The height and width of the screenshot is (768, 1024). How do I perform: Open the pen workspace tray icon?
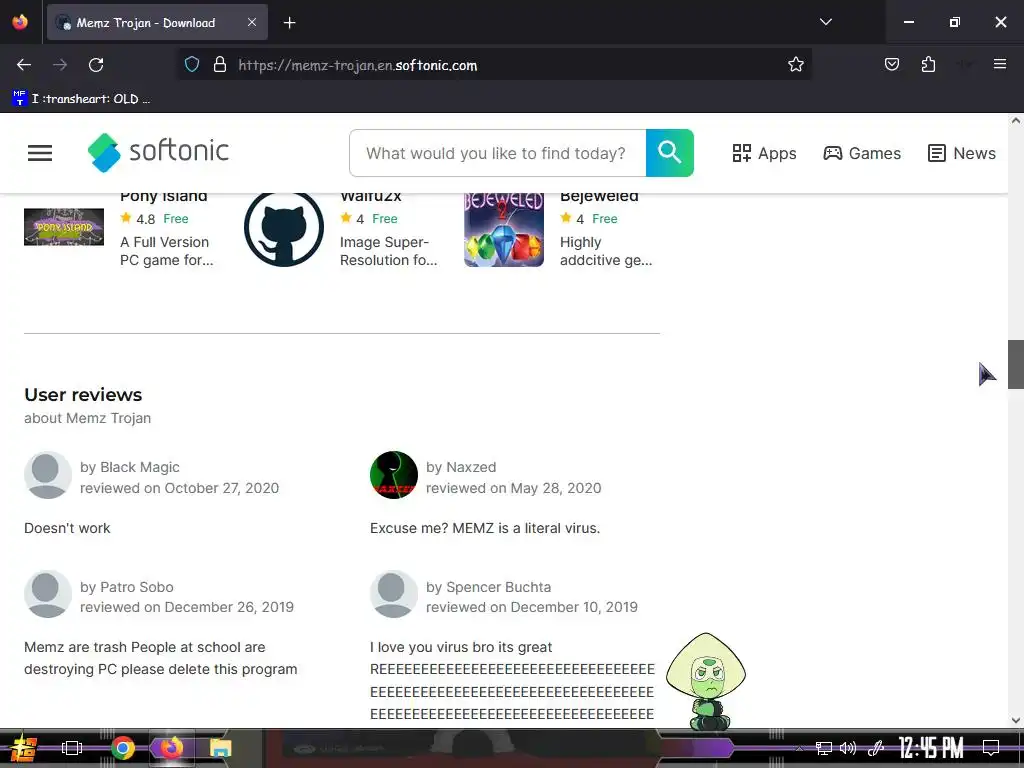pyautogui.click(x=875, y=748)
